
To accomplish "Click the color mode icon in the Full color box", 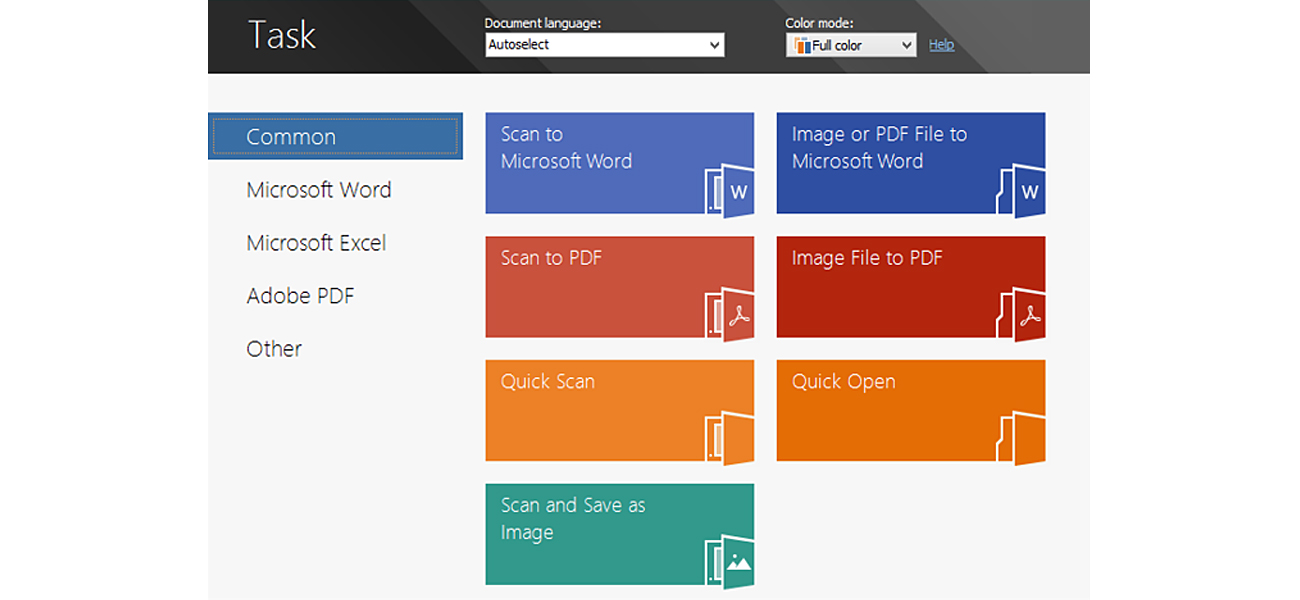I will coord(802,45).
